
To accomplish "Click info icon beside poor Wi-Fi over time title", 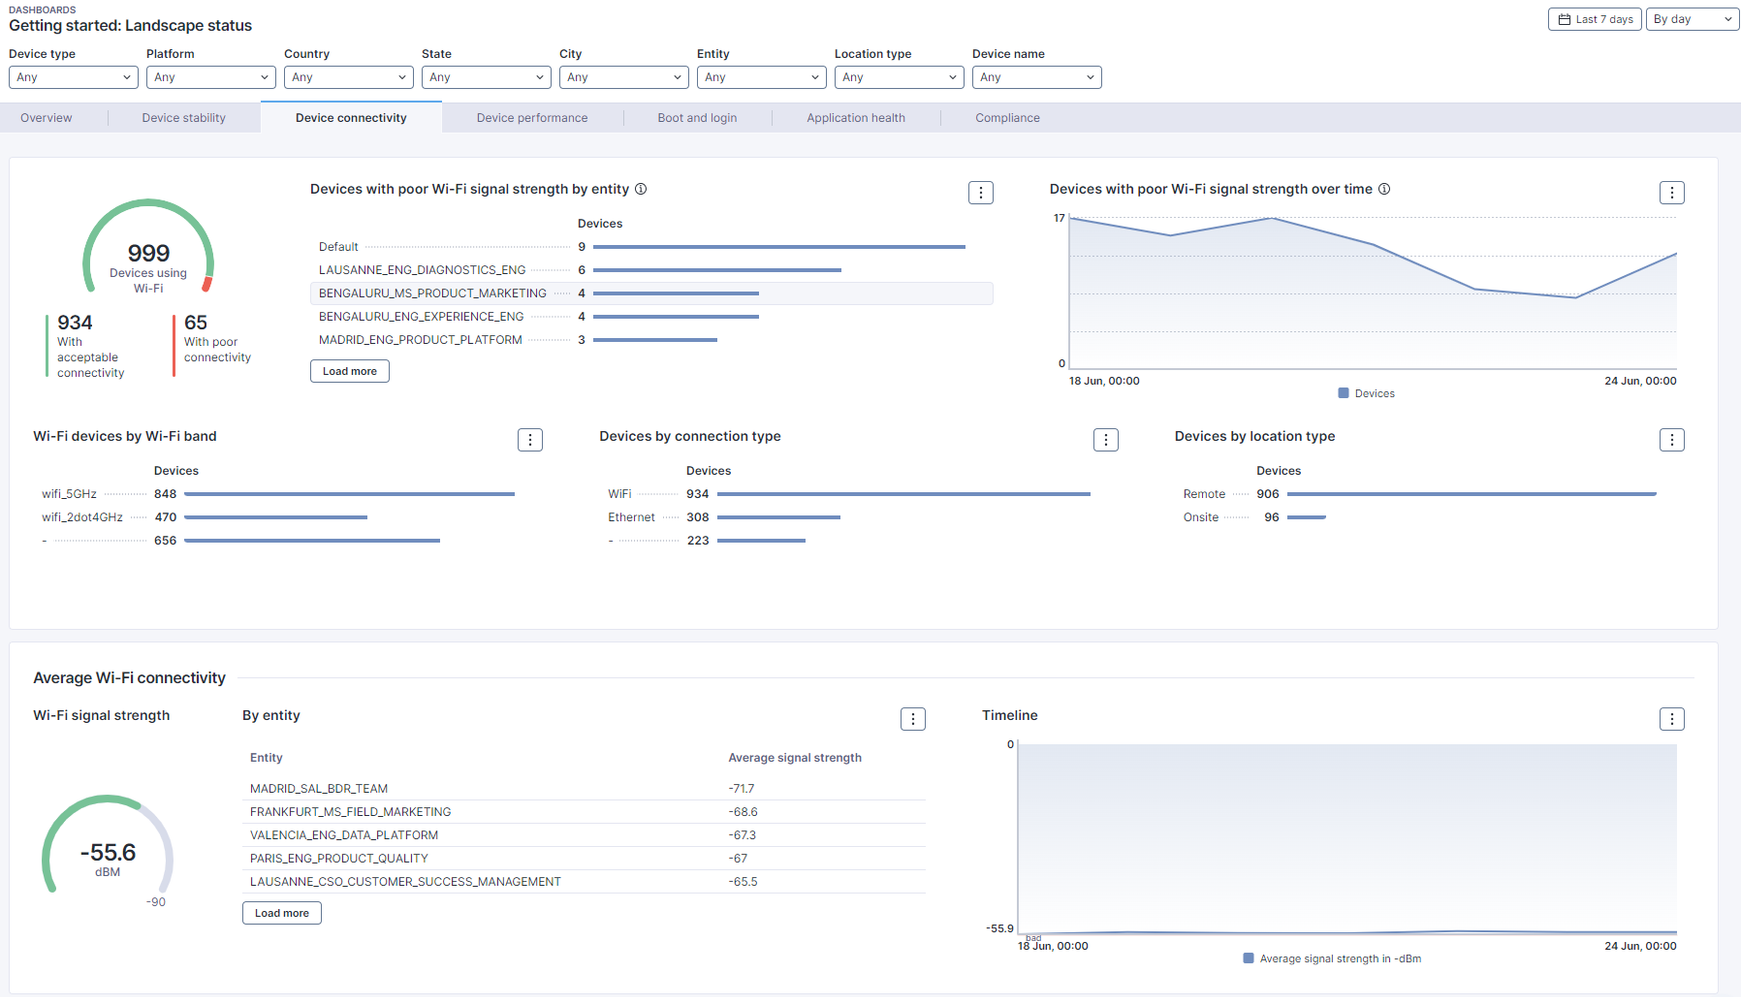I will 1384,189.
